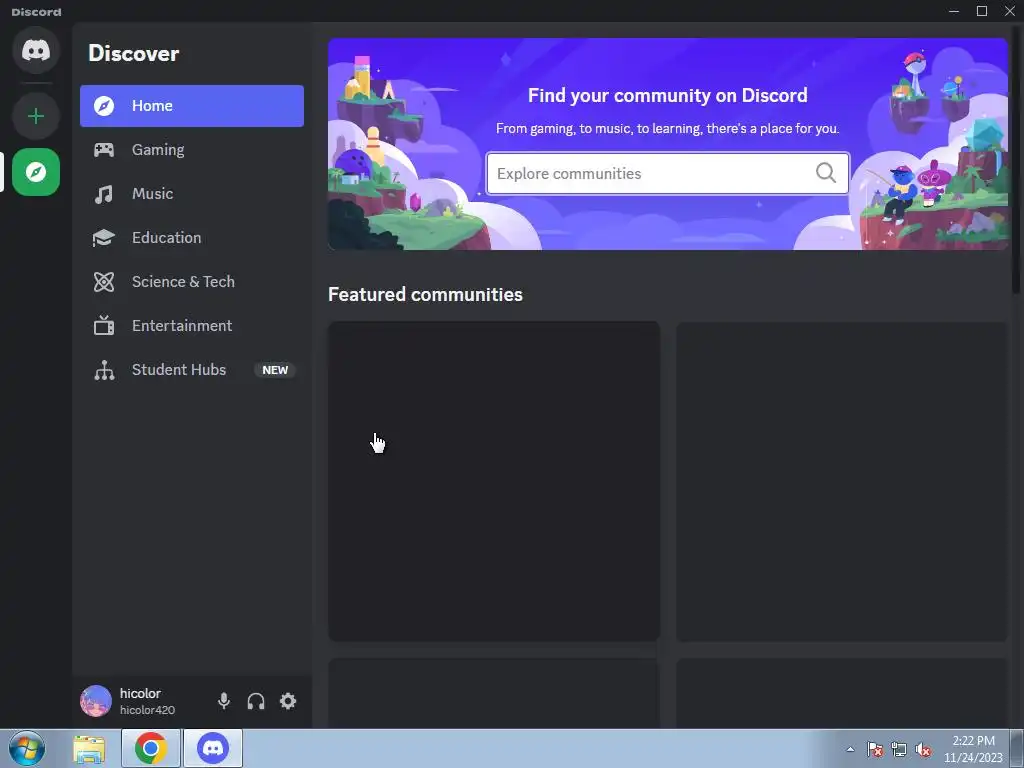The height and width of the screenshot is (768, 1024).
Task: Click the graduation cap Education icon
Action: pos(104,238)
